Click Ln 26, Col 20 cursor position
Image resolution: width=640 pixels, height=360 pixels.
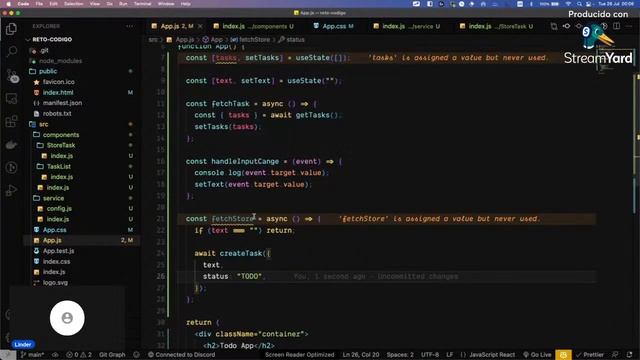360,355
